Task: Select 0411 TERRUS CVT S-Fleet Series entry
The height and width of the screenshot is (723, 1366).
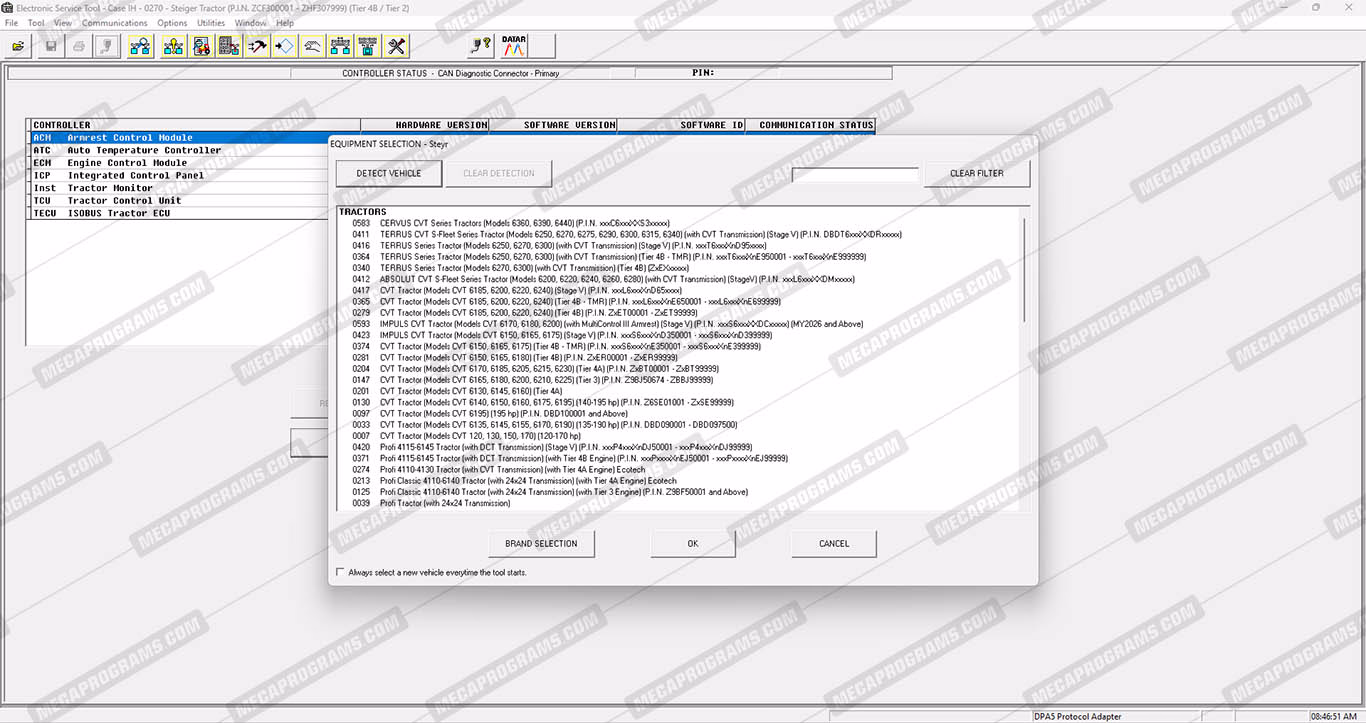Action: [x=627, y=234]
